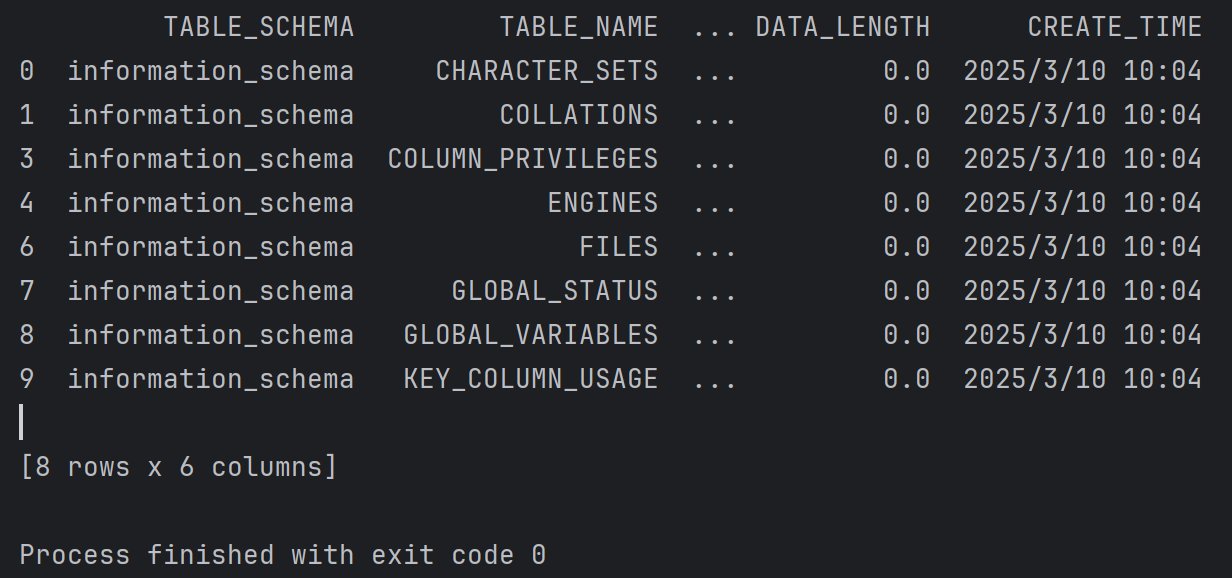The image size is (1232, 578).
Task: Click the CREATE_TIME column header
Action: point(1115,27)
